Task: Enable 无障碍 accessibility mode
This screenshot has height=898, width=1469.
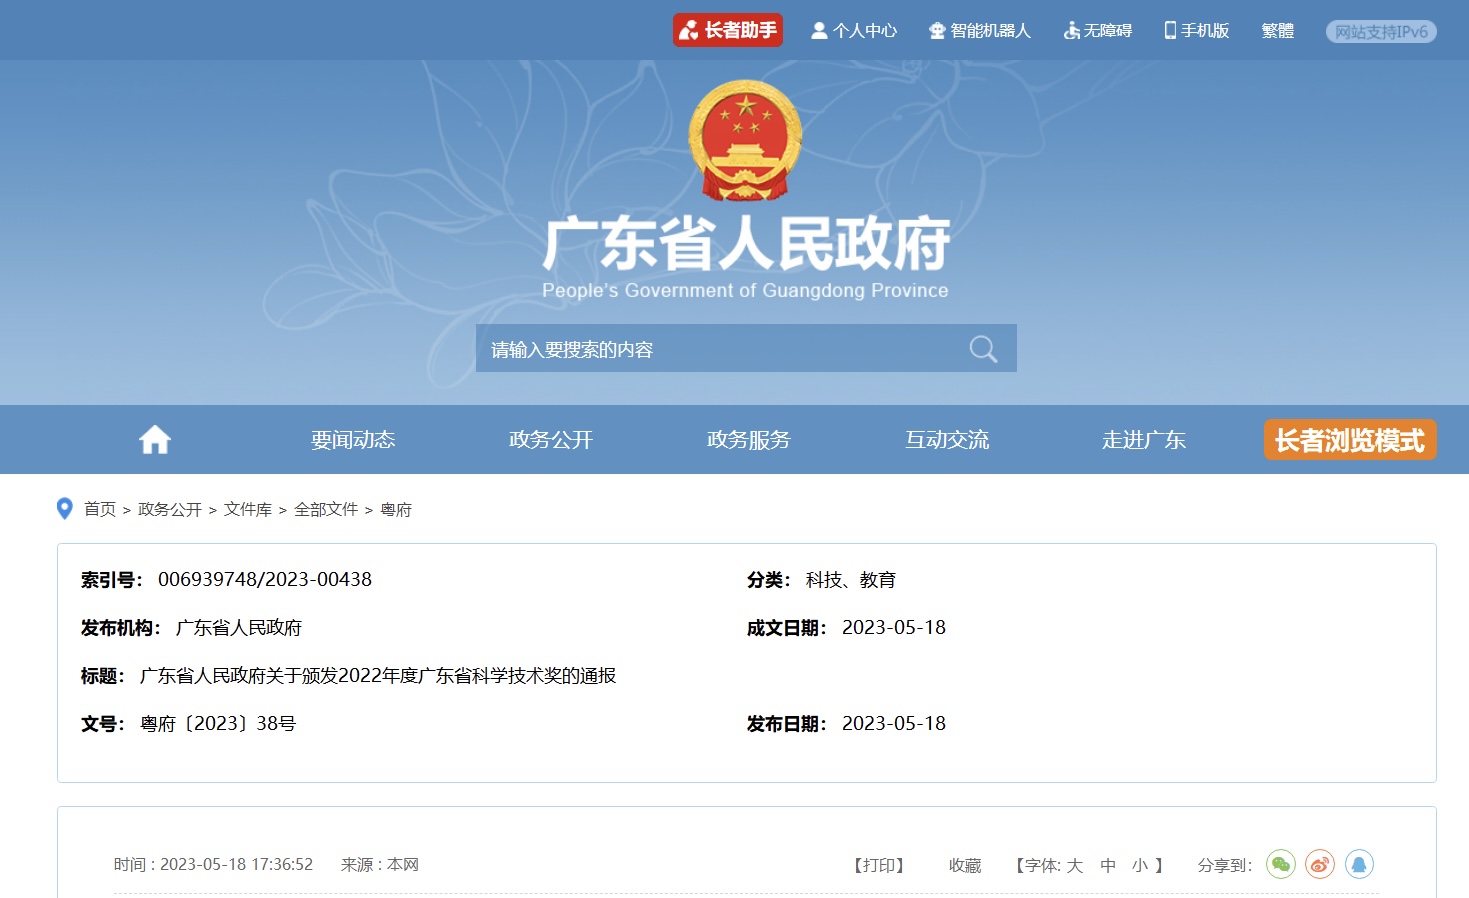Action: coord(1097,31)
